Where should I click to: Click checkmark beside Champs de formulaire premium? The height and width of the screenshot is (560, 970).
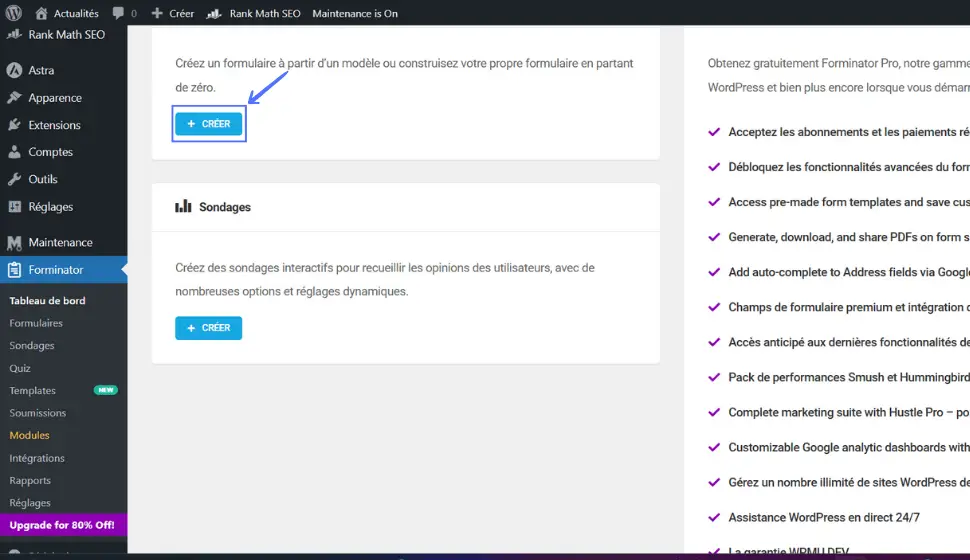pyautogui.click(x=714, y=307)
